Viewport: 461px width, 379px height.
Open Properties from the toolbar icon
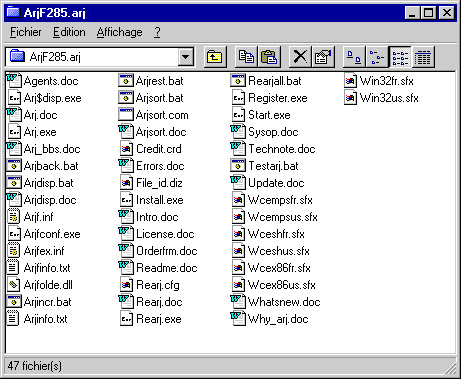point(323,57)
